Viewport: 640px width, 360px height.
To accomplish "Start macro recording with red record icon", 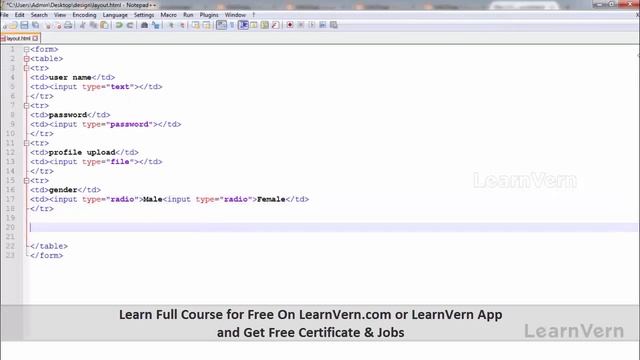I will coord(290,25).
